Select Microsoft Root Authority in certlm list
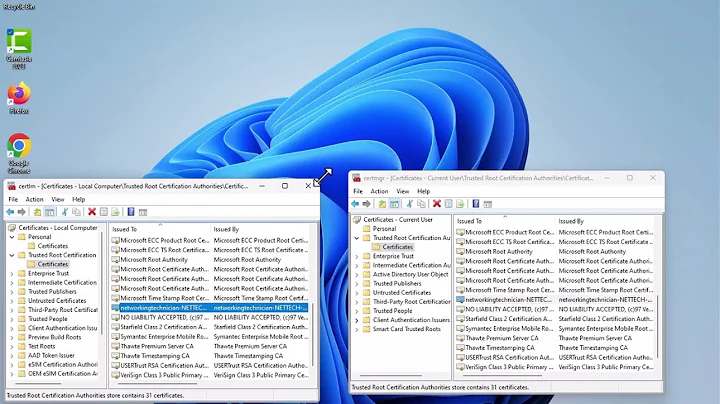 point(154,260)
